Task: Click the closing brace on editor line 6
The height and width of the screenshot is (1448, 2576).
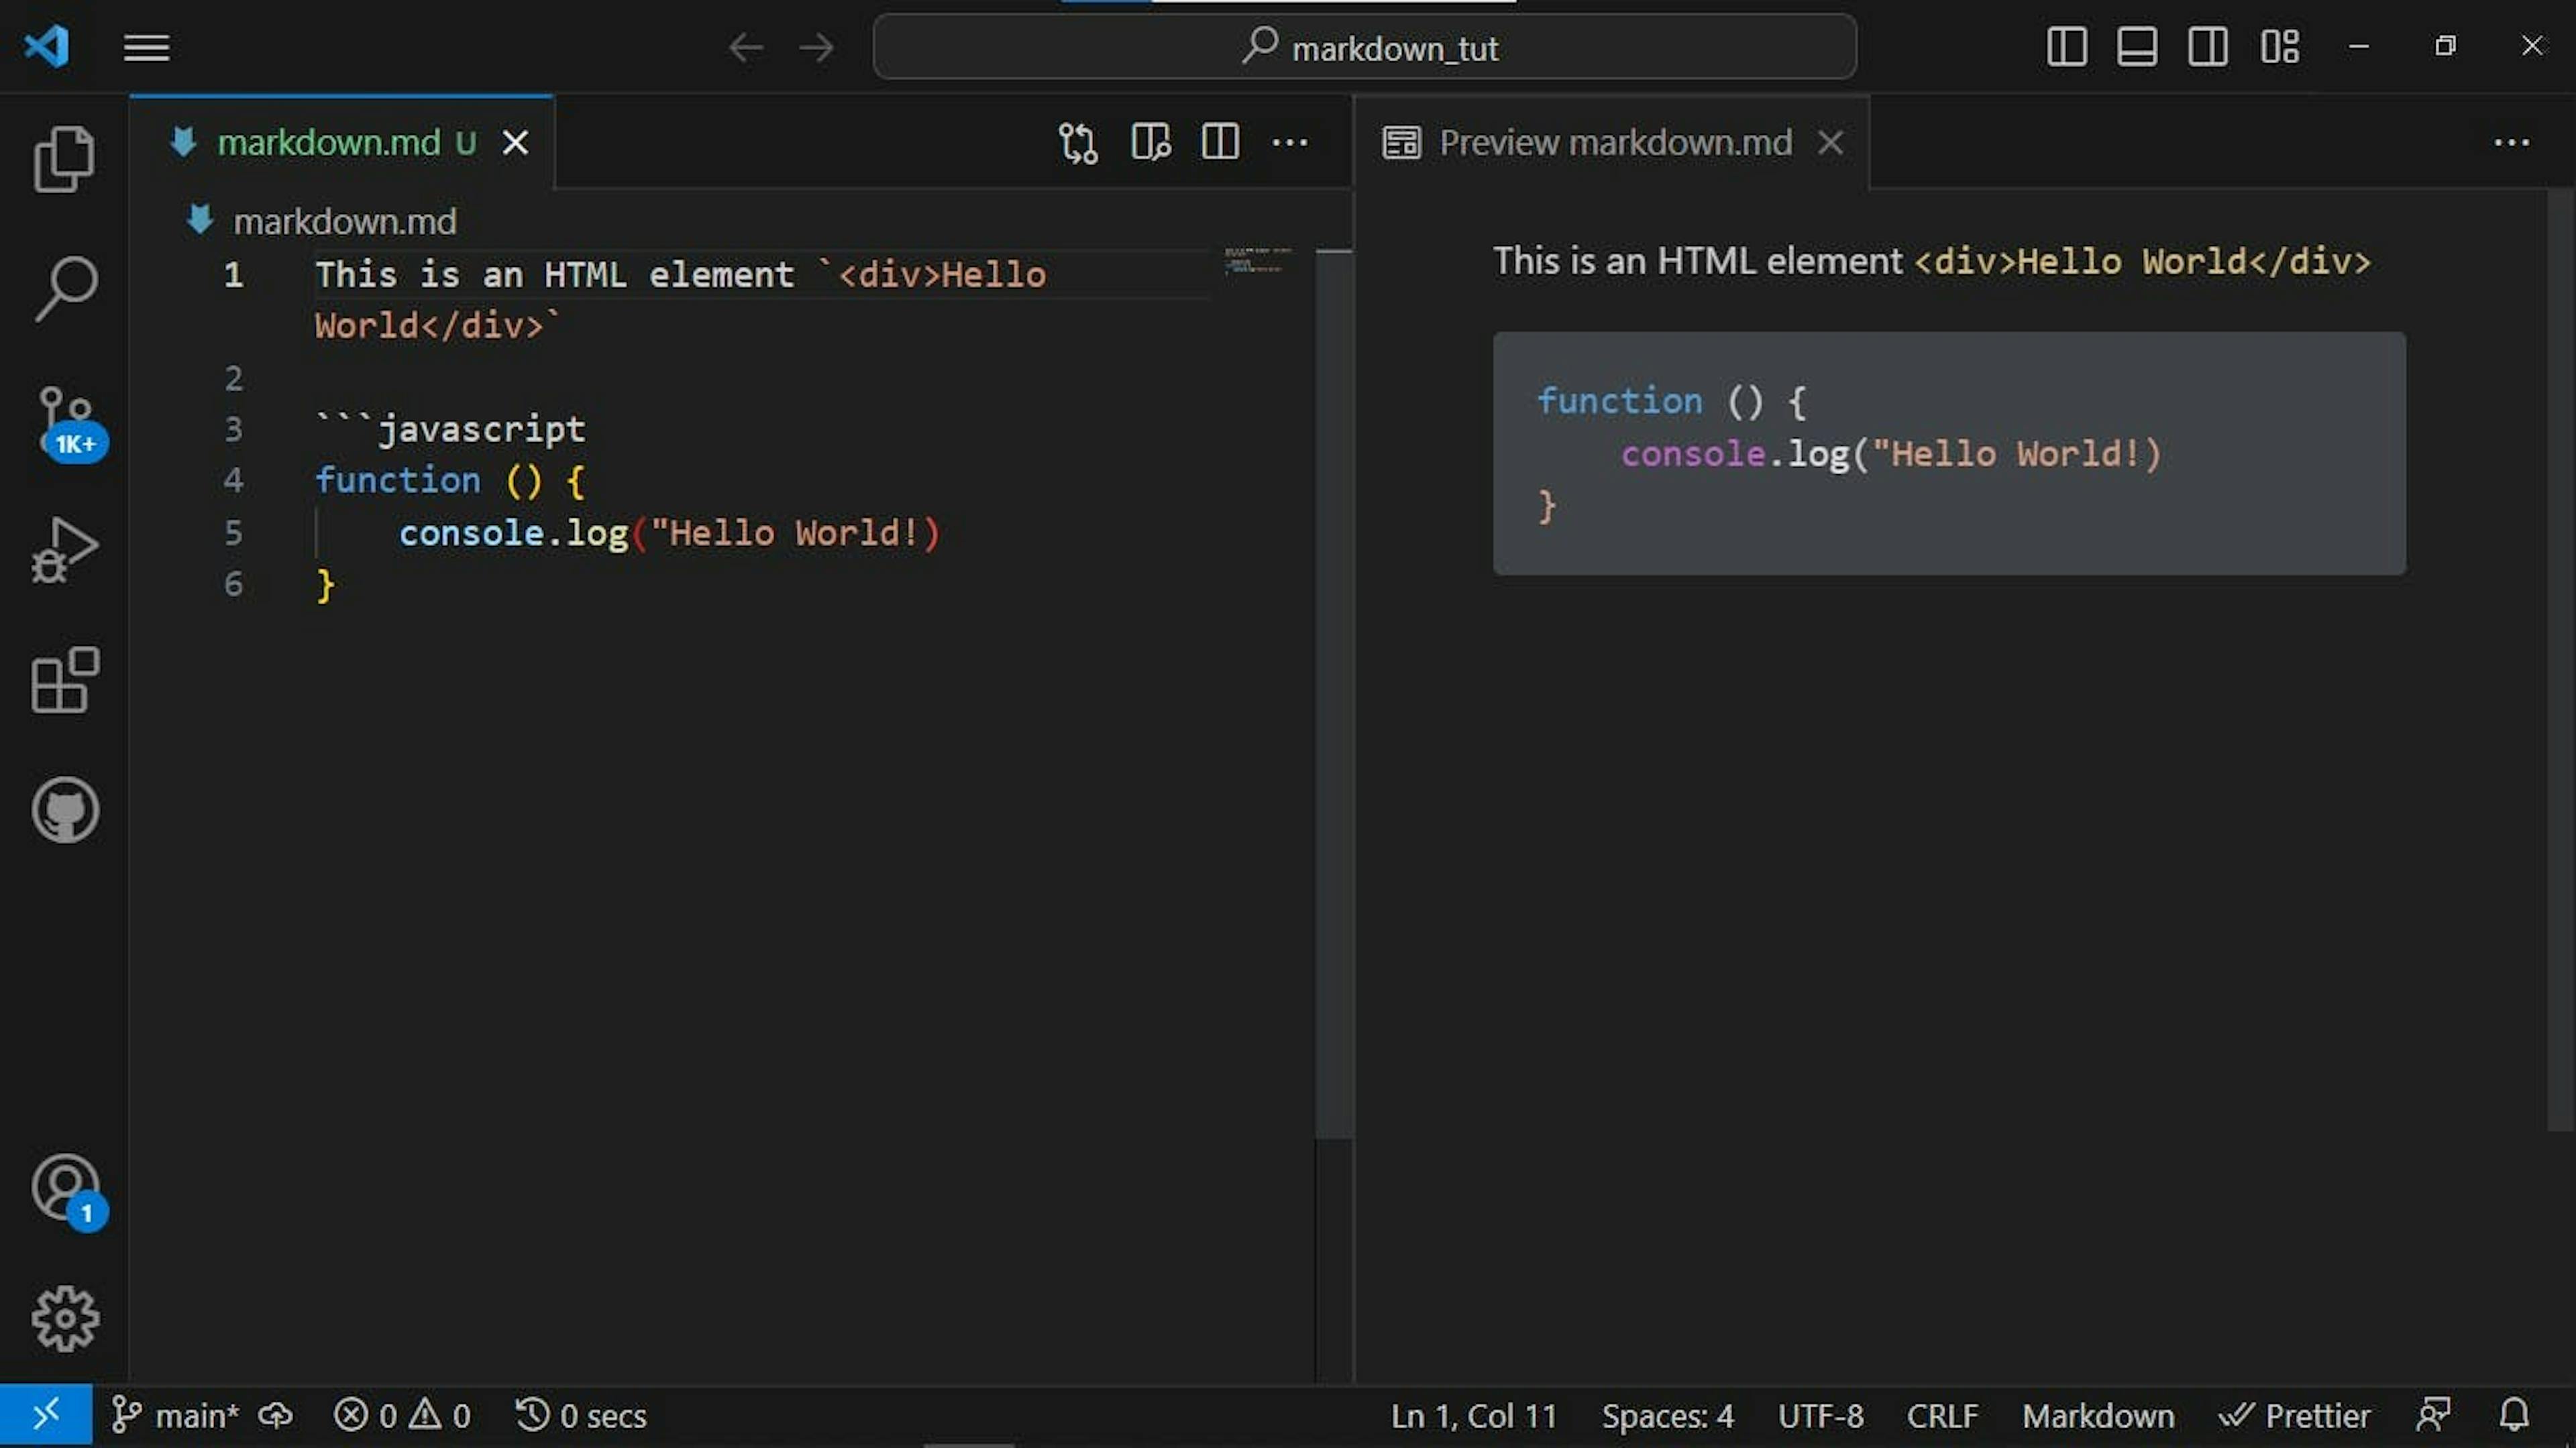Action: point(325,585)
